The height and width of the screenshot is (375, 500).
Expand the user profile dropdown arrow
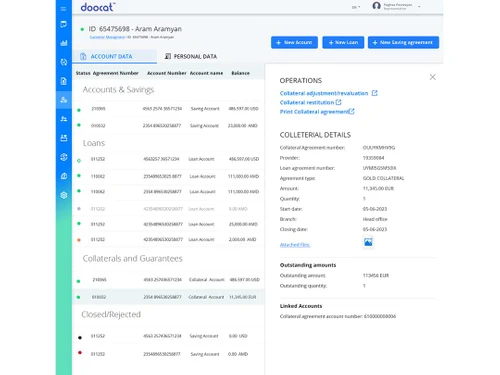(419, 7)
